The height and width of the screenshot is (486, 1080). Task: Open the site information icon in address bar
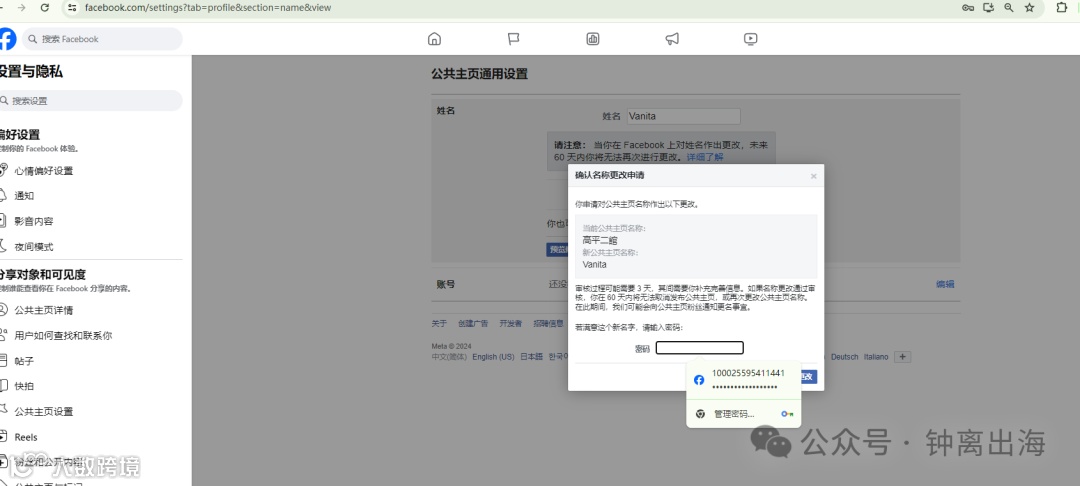coord(72,7)
